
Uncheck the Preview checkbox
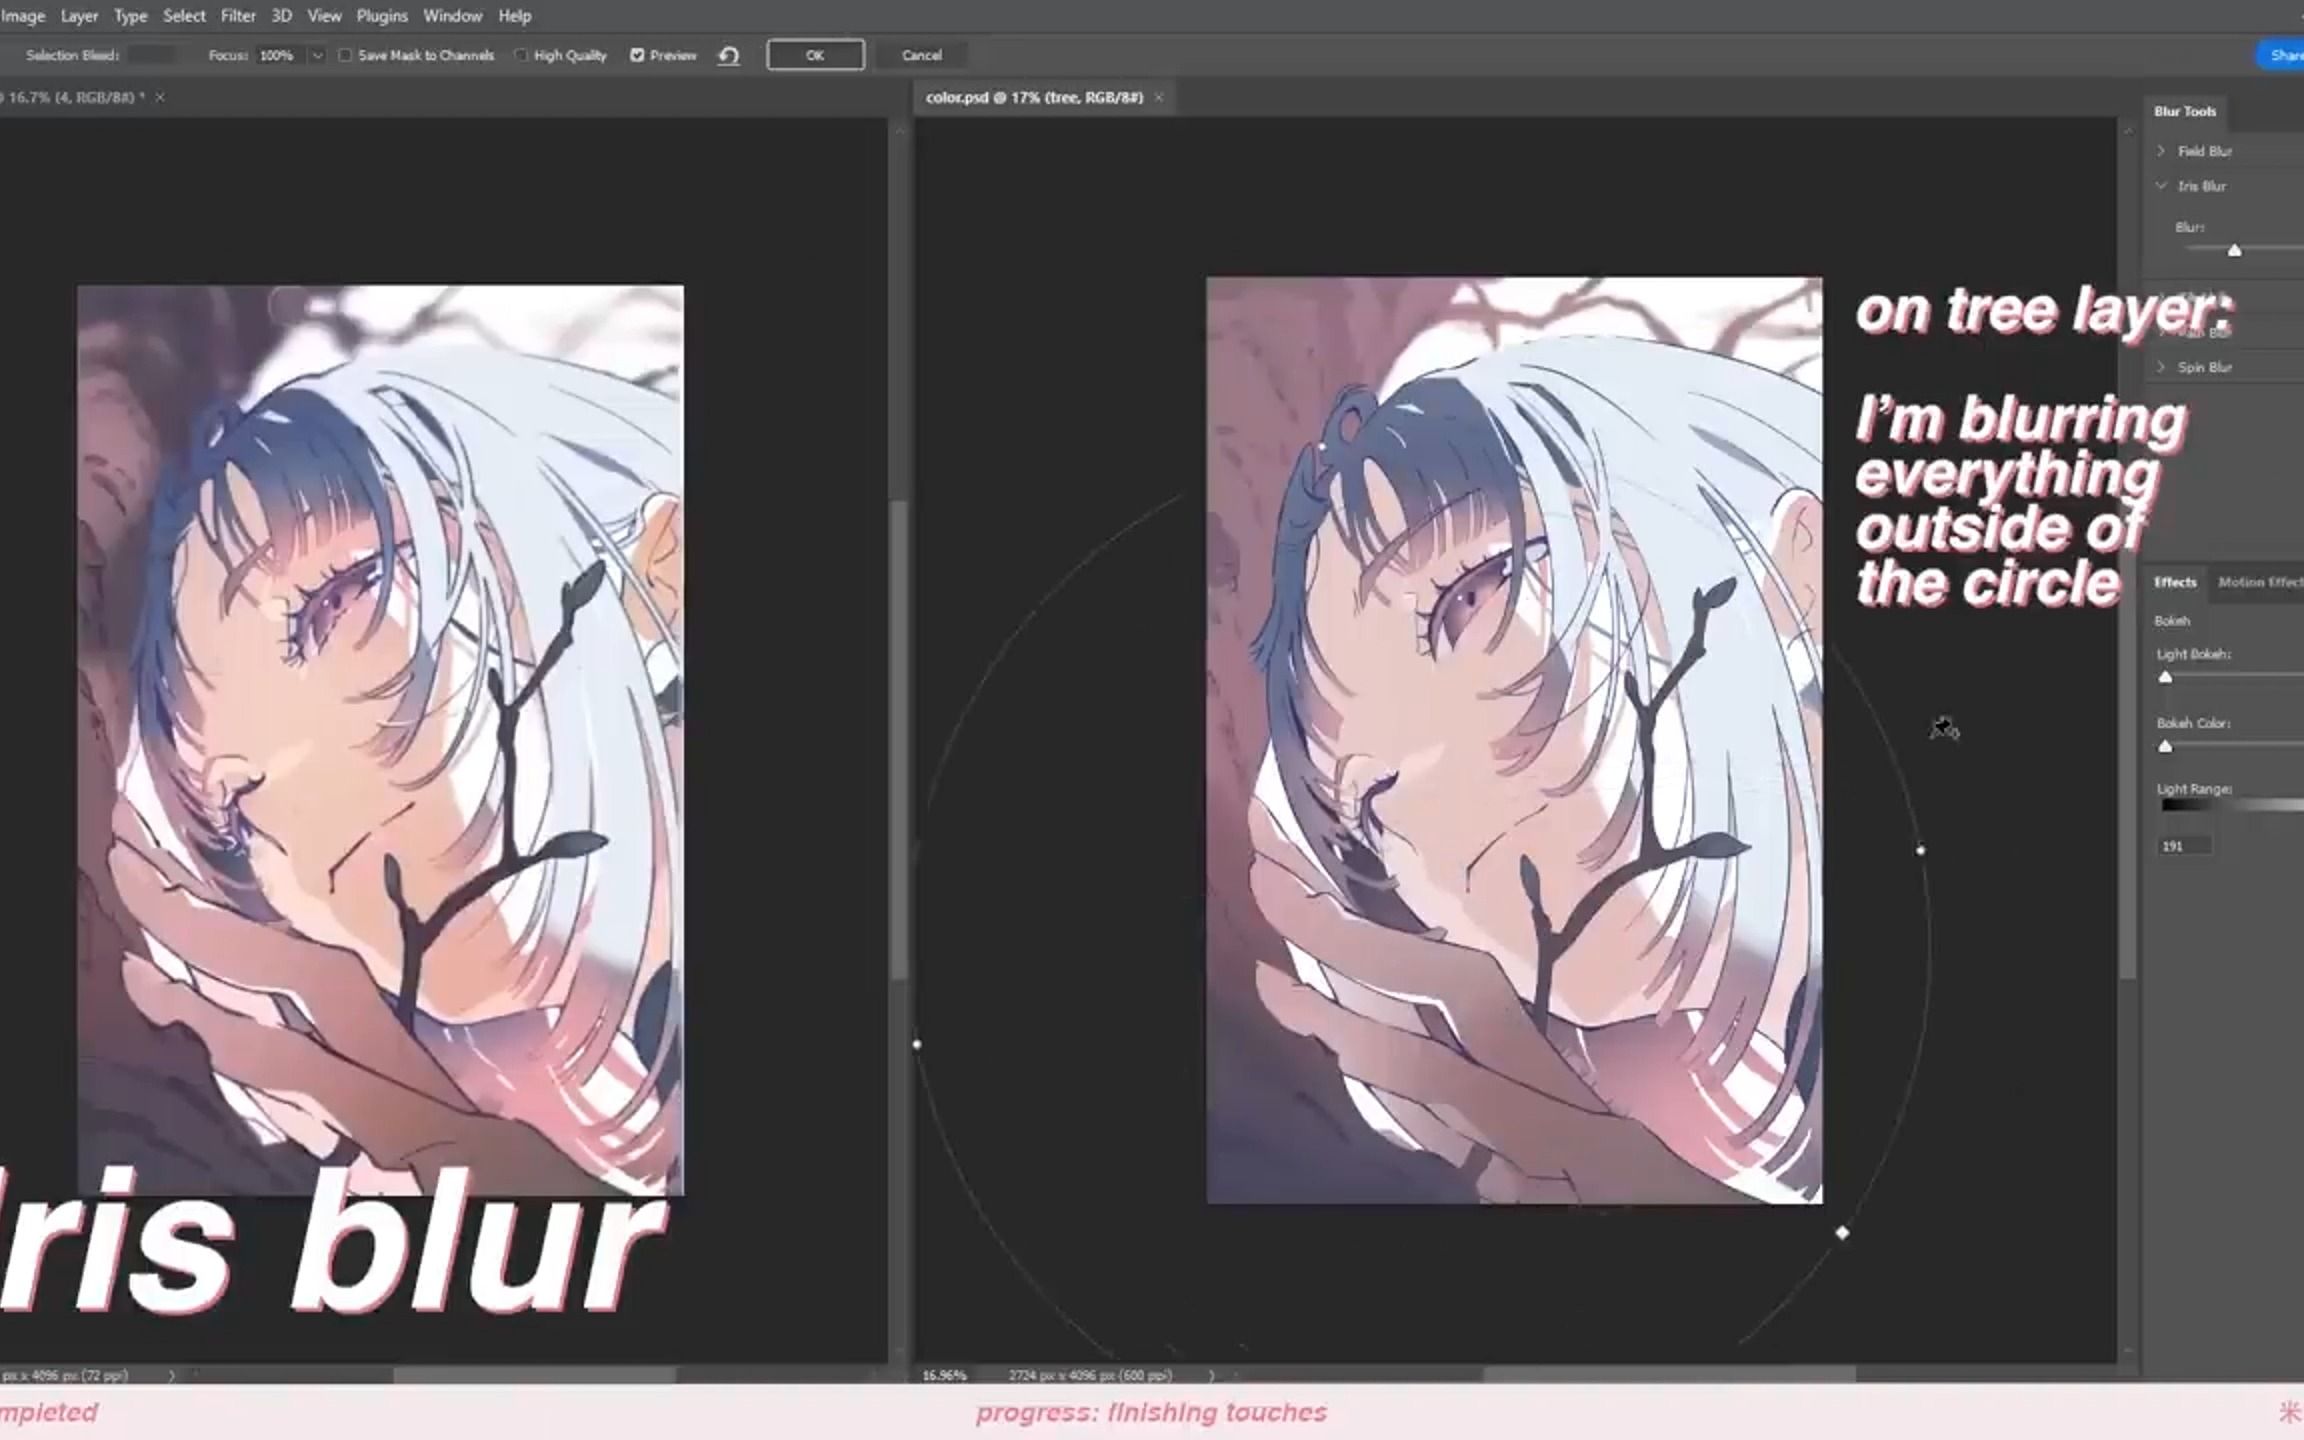point(637,56)
